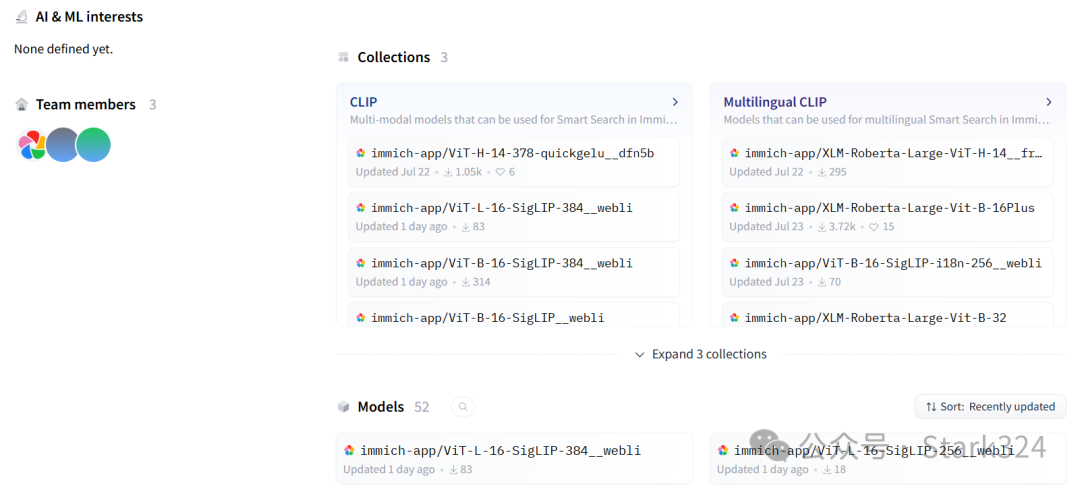Image resolution: width=1080 pixels, height=490 pixels.
Task: Click download icon on ViT-B-16-SigLIP-i18n-256__webli card
Action: (x=822, y=282)
